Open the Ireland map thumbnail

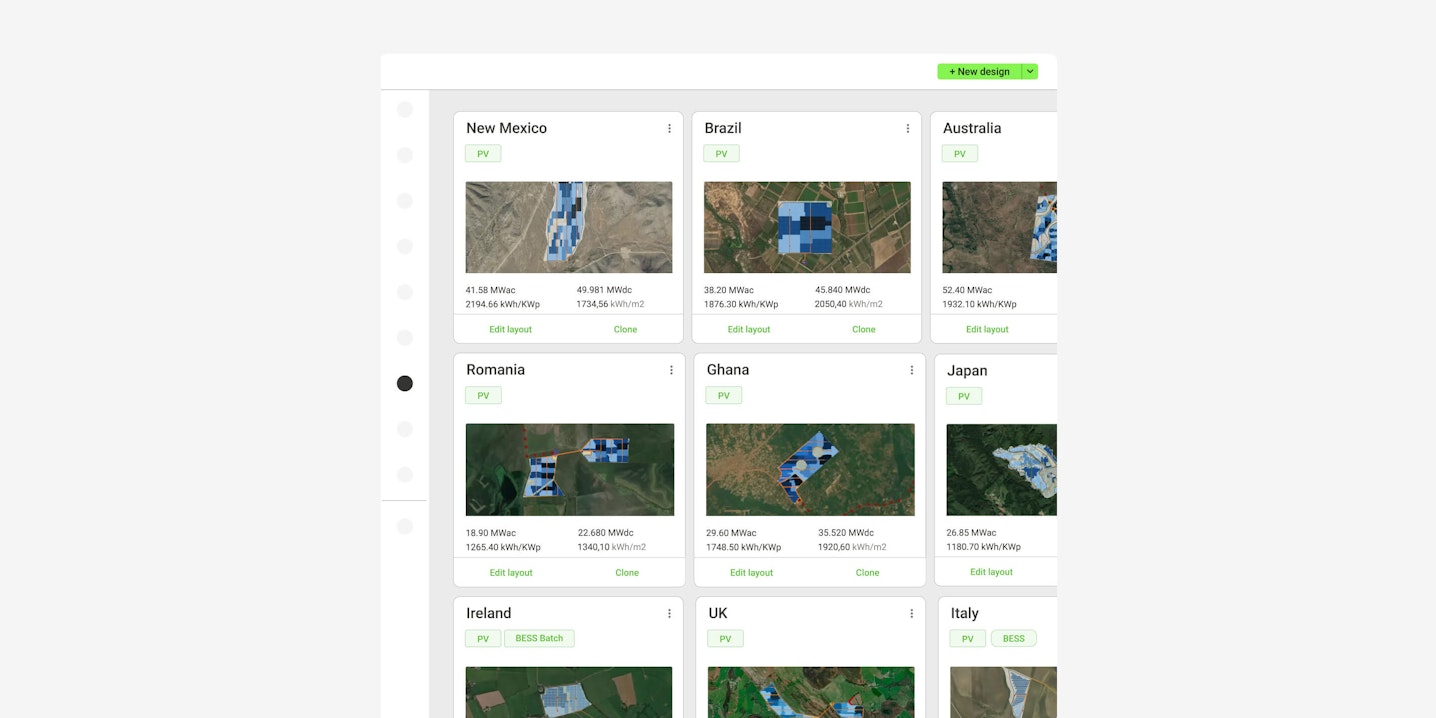click(x=569, y=692)
